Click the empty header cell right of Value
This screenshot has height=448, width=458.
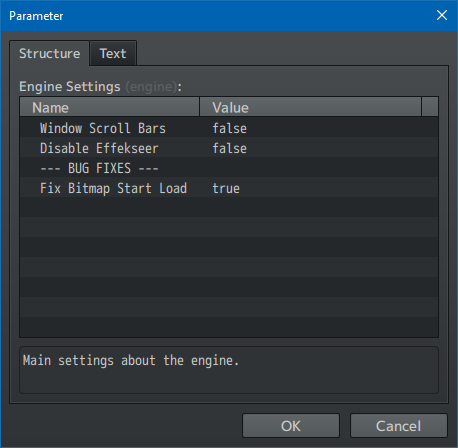coord(430,107)
